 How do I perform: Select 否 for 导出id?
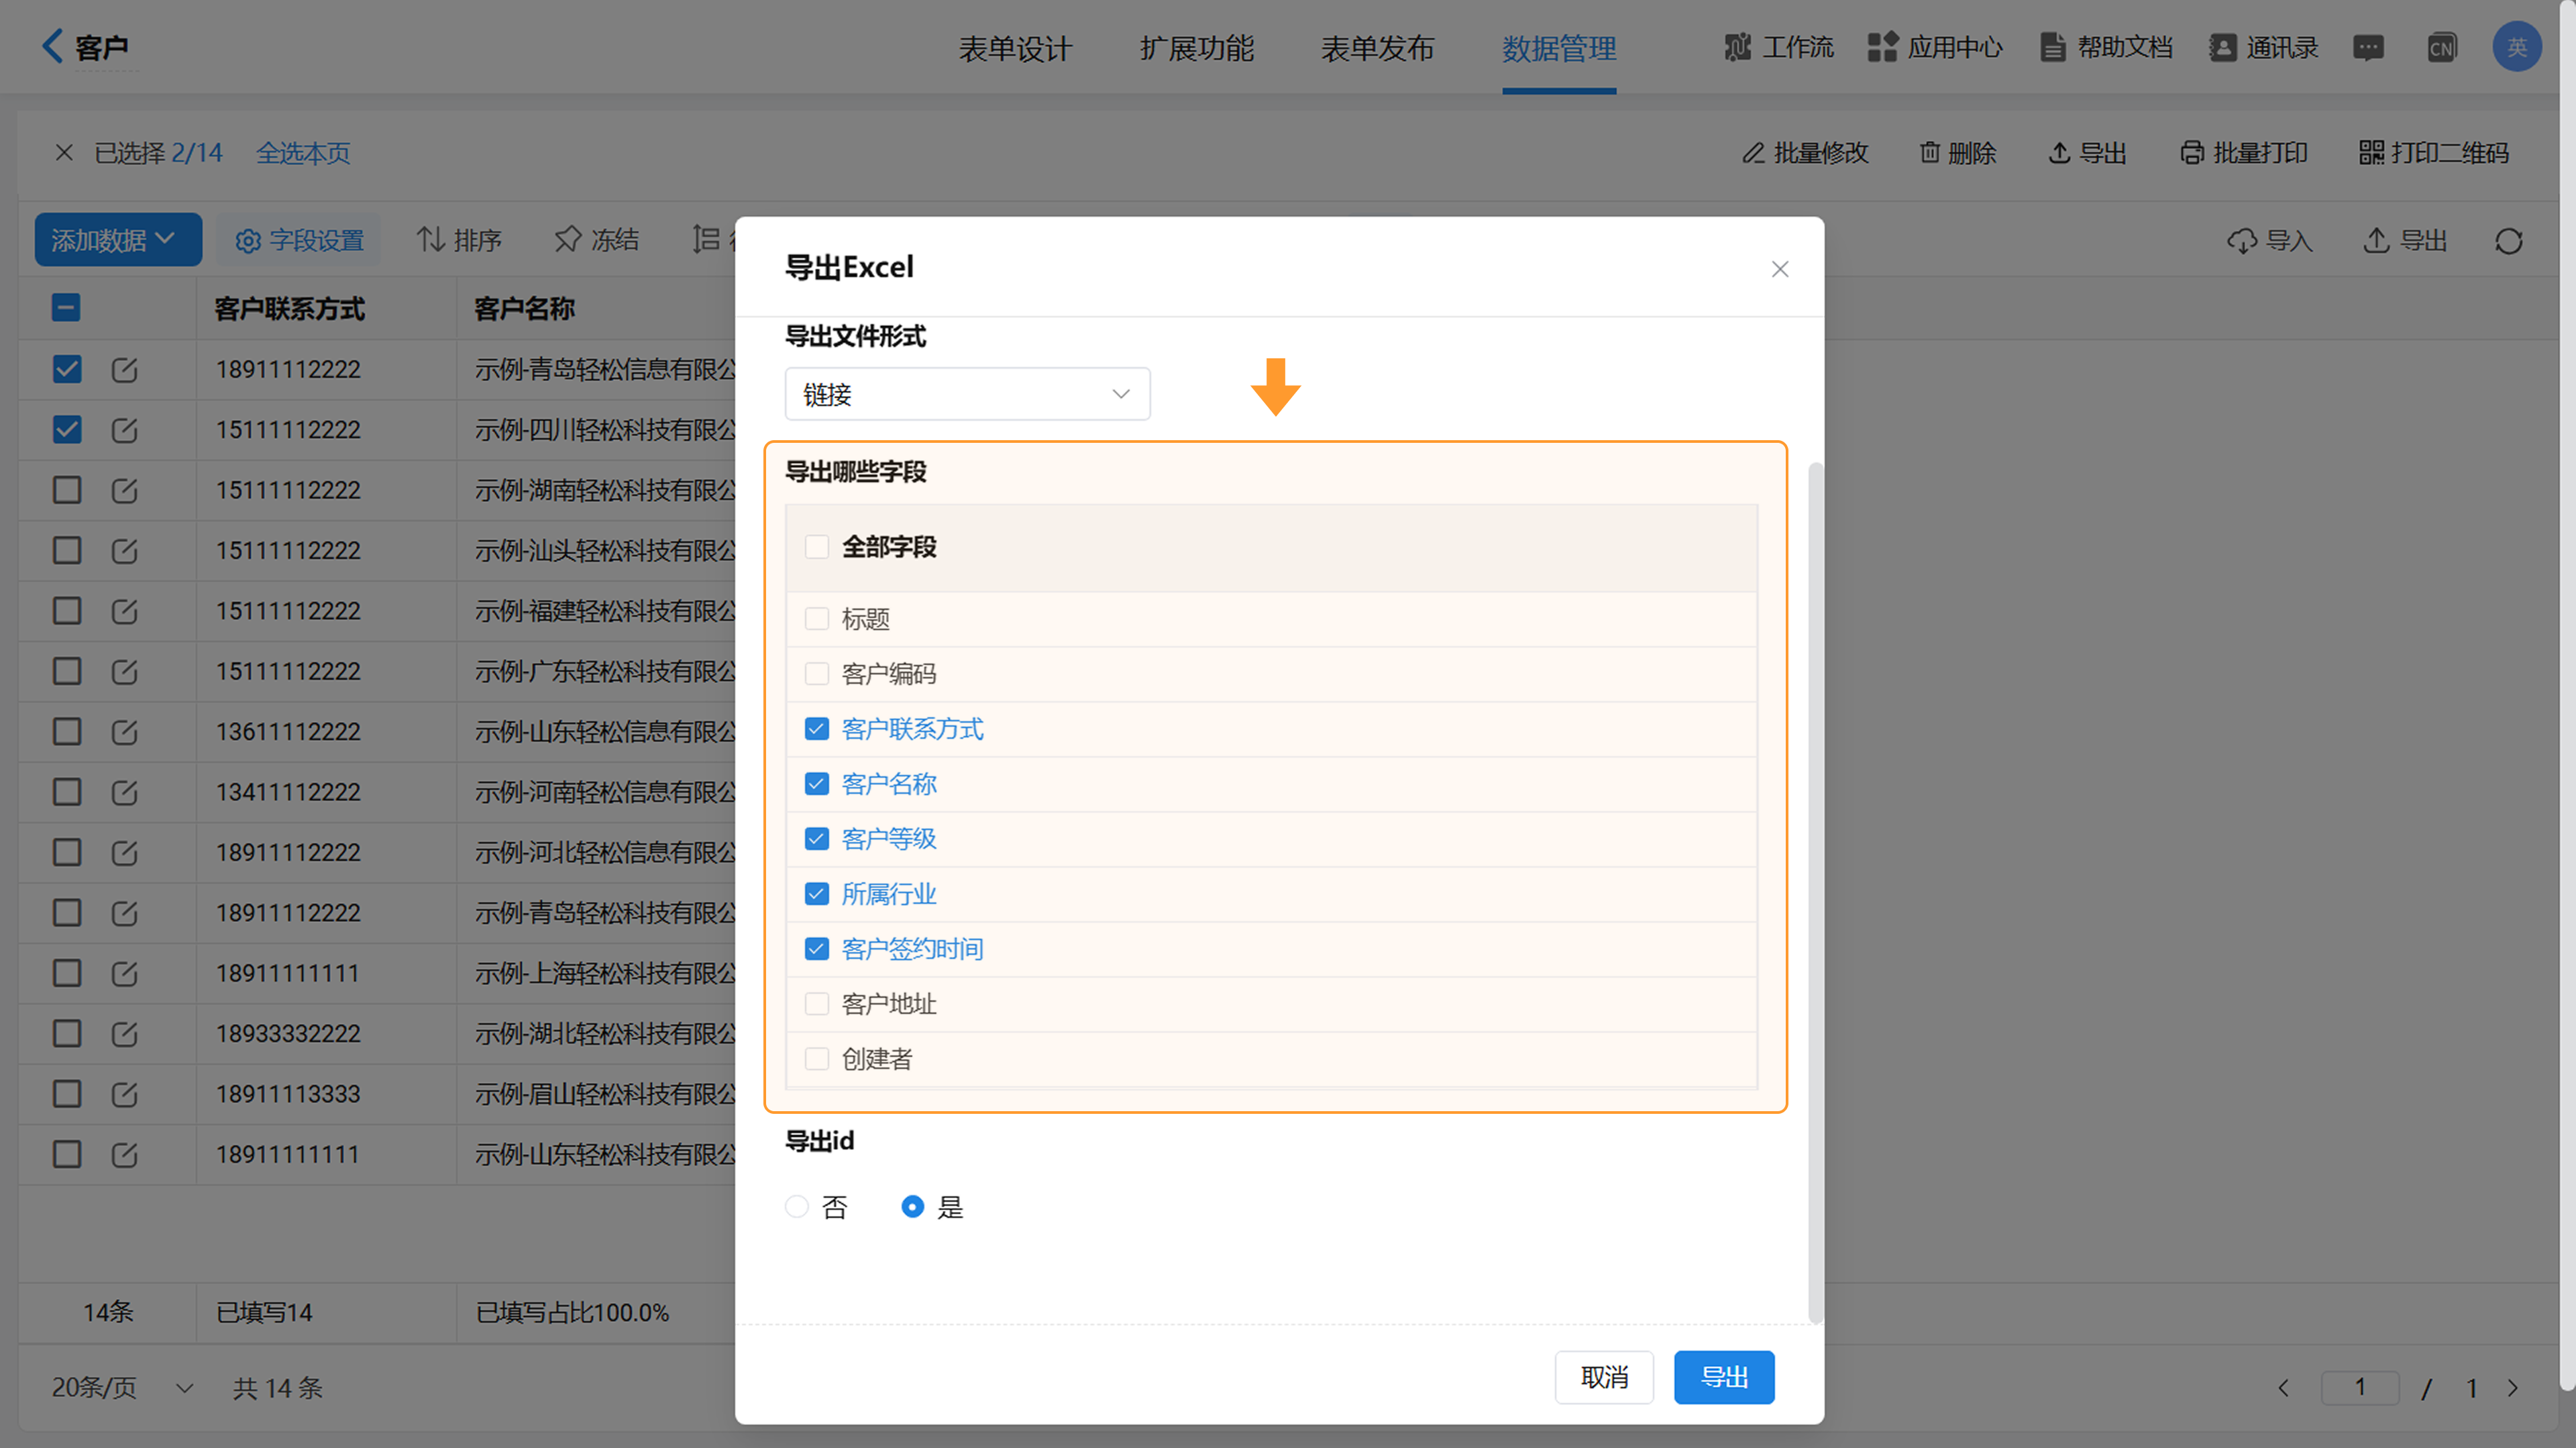click(x=797, y=1207)
